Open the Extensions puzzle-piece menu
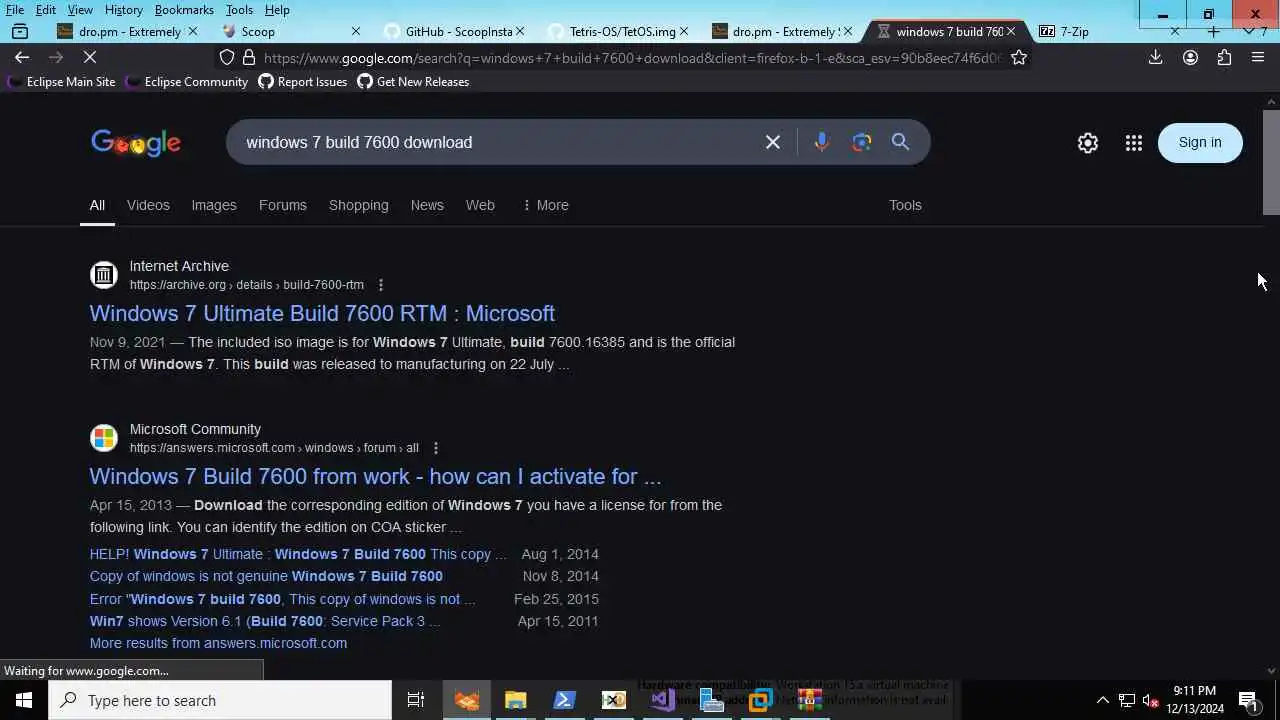This screenshot has height=720, width=1280. pos(1224,58)
